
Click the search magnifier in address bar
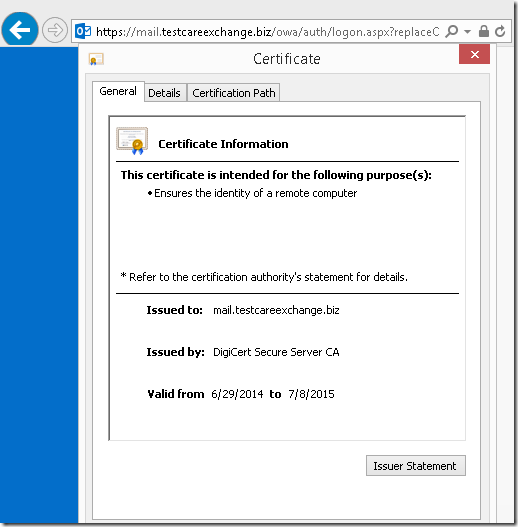(452, 31)
